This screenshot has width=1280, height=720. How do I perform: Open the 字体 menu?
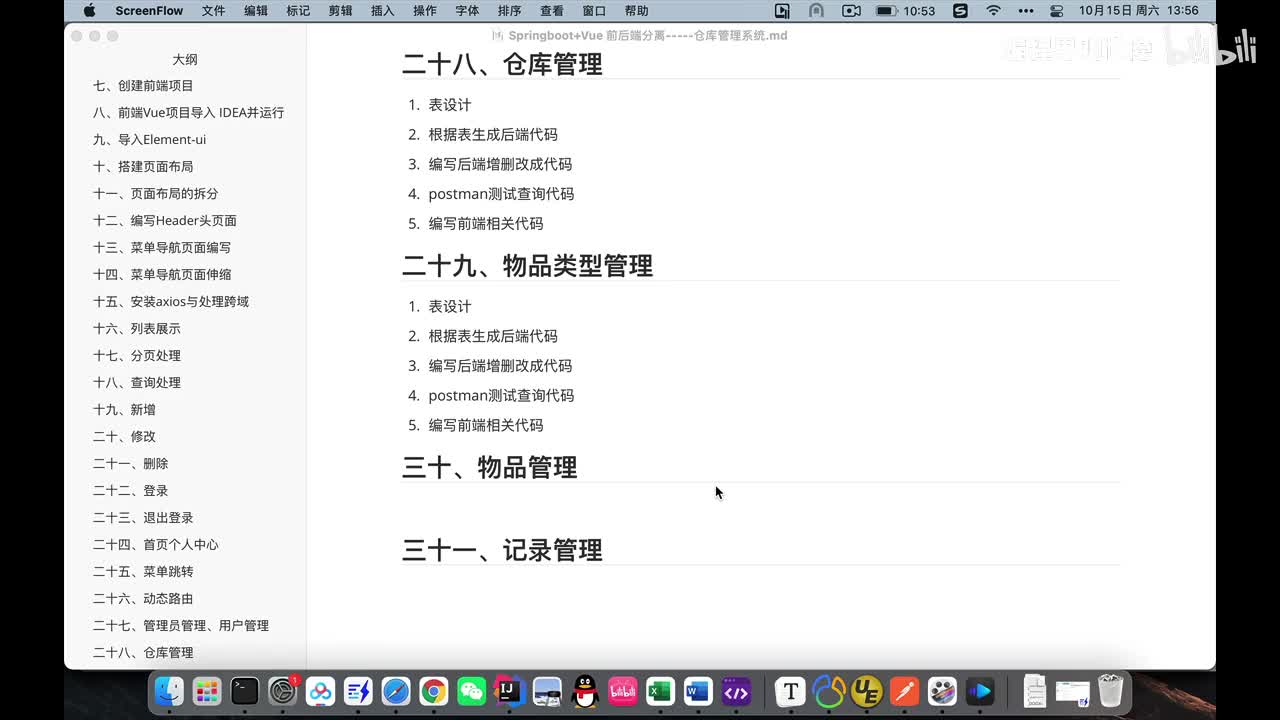[467, 11]
